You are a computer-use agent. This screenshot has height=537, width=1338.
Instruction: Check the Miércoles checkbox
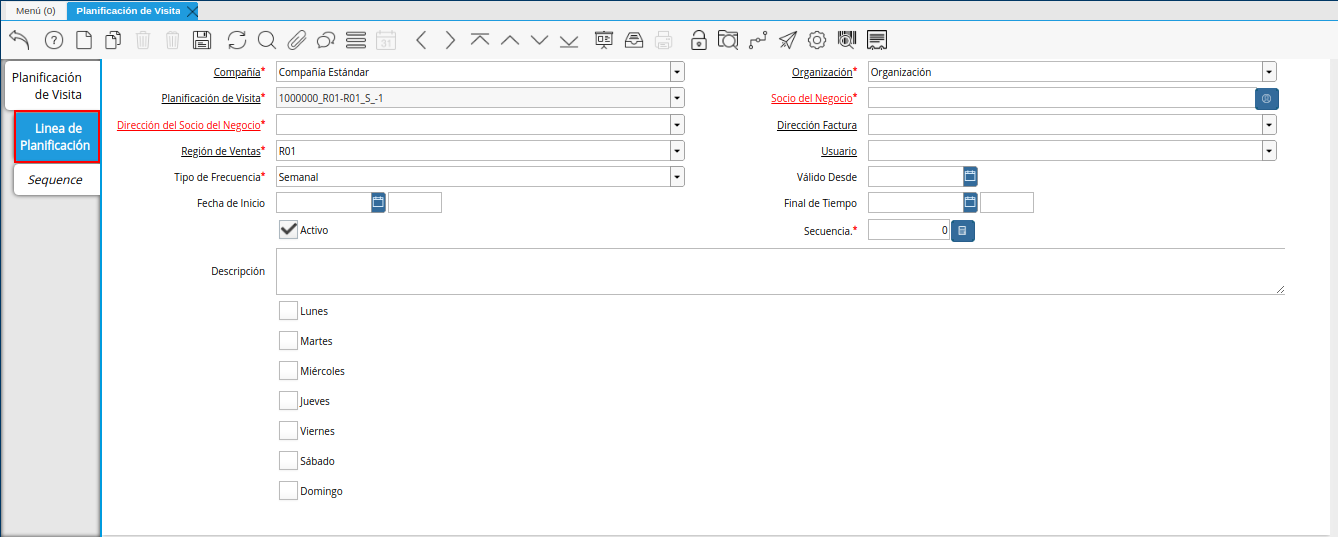(288, 370)
